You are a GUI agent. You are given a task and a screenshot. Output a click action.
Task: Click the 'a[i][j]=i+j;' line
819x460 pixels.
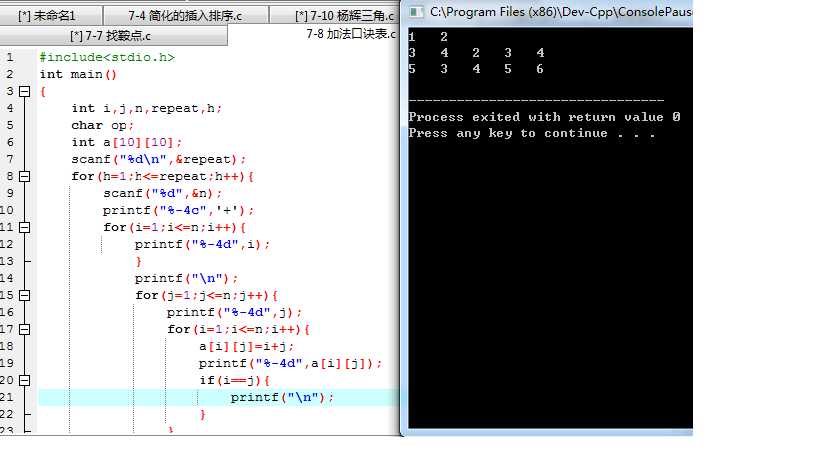[x=246, y=347]
